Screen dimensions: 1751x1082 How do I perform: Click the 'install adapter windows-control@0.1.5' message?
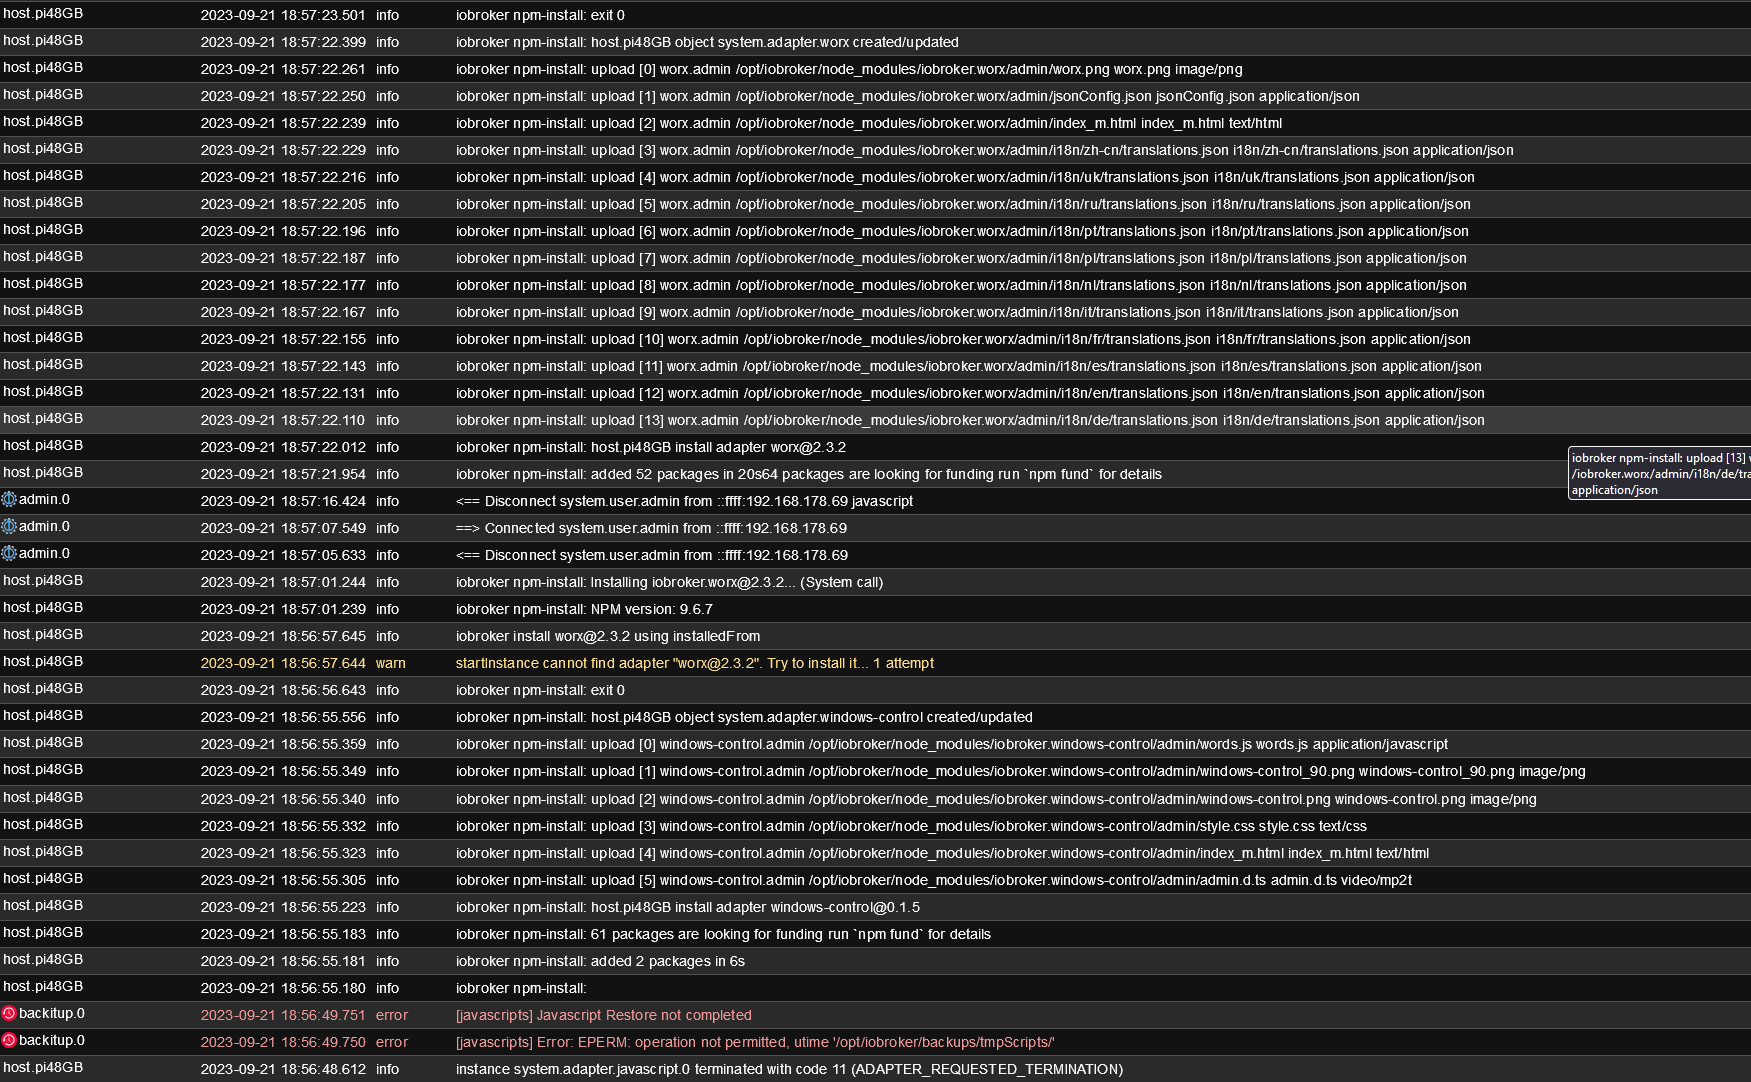687,907
